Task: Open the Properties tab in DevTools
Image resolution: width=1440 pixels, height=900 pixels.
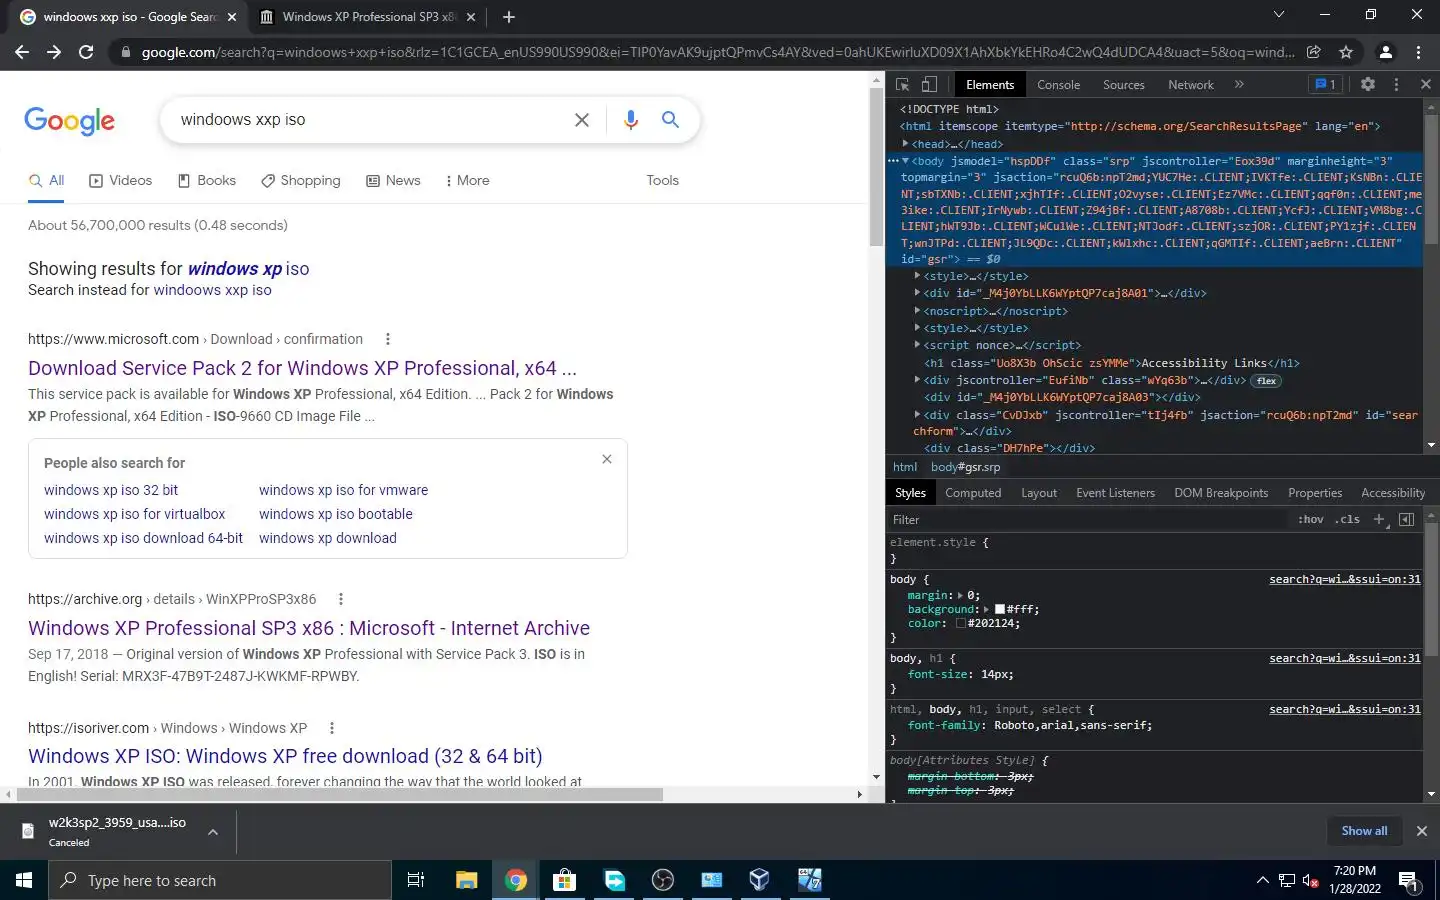Action: point(1315,493)
